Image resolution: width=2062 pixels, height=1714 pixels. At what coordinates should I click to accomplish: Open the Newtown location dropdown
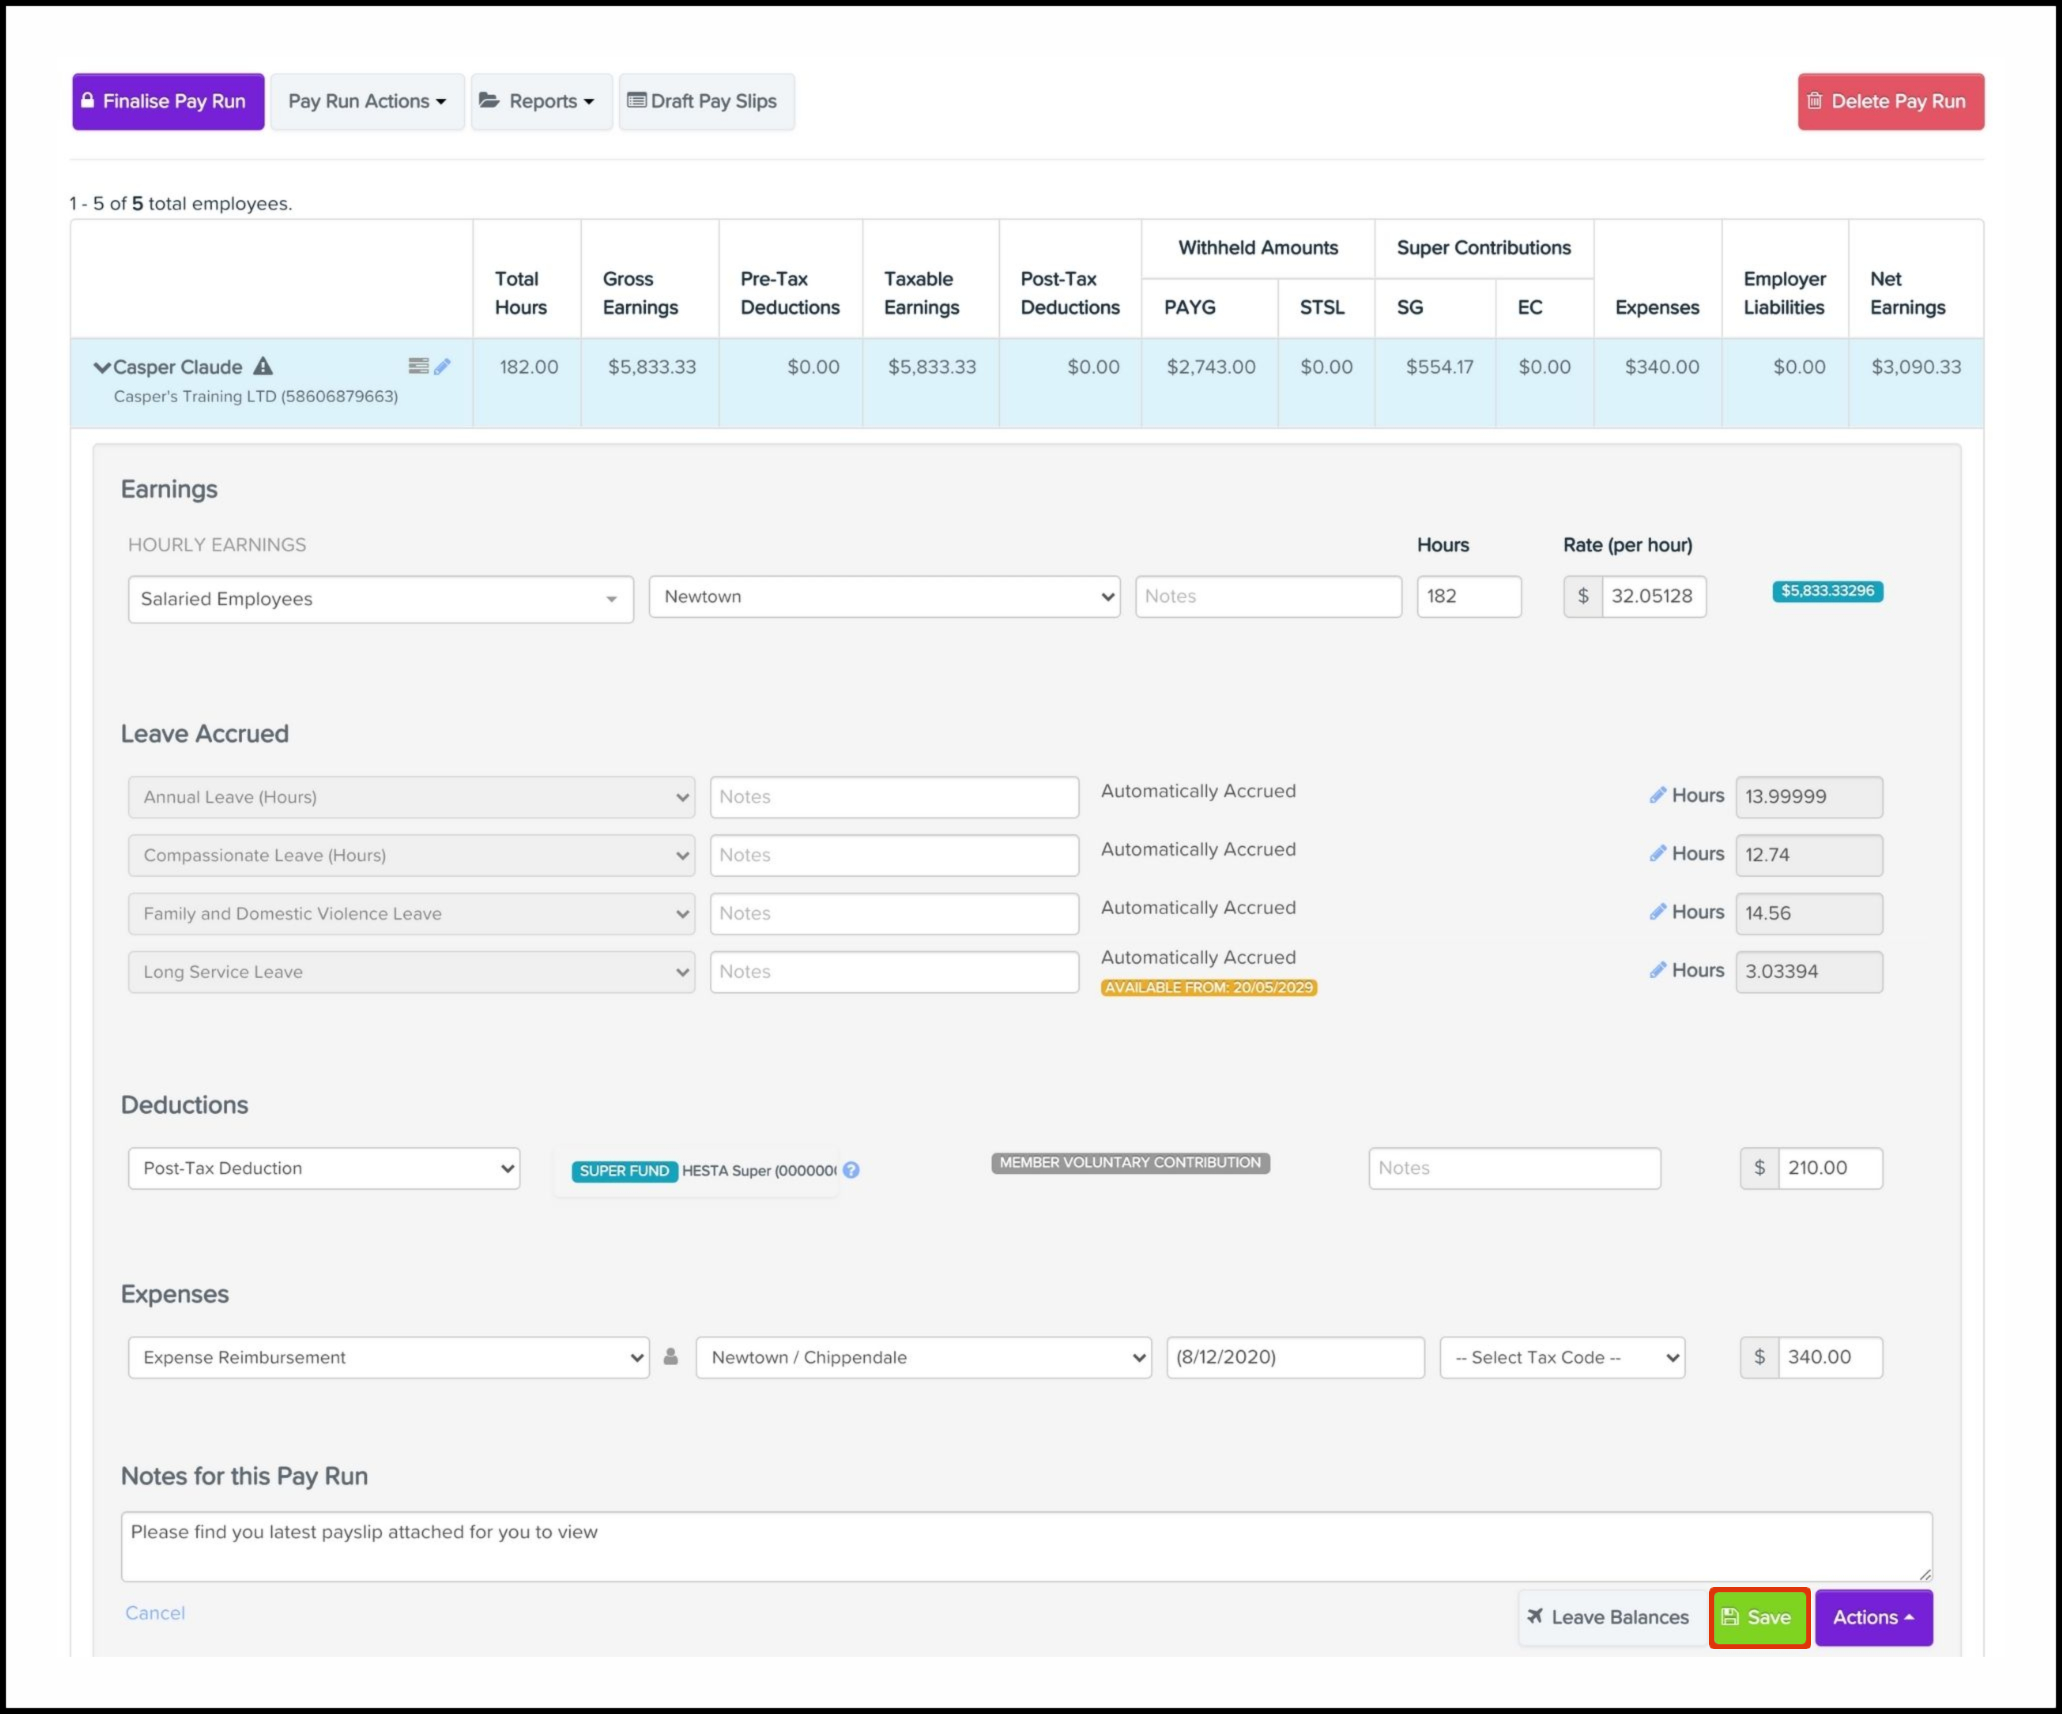click(x=884, y=597)
